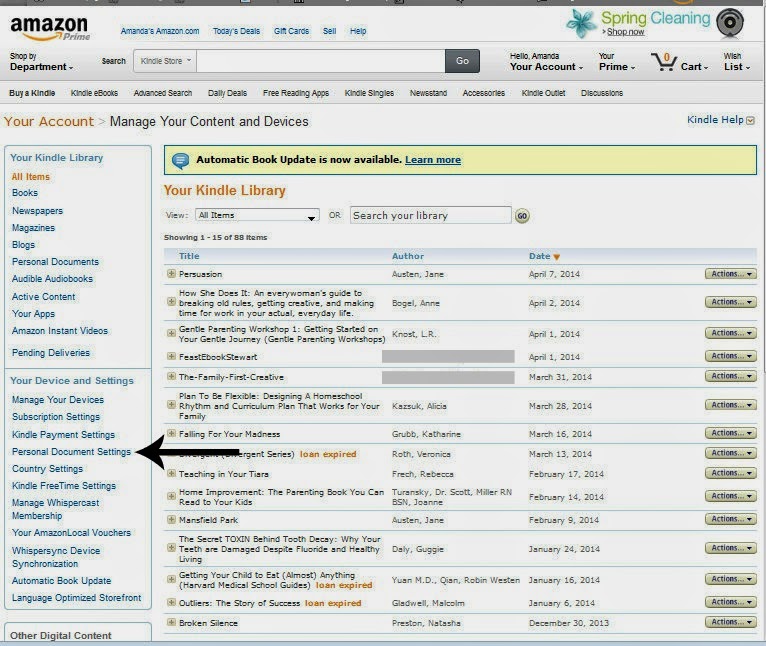Open Your Prime dropdown
The image size is (766, 646).
[x=617, y=62]
